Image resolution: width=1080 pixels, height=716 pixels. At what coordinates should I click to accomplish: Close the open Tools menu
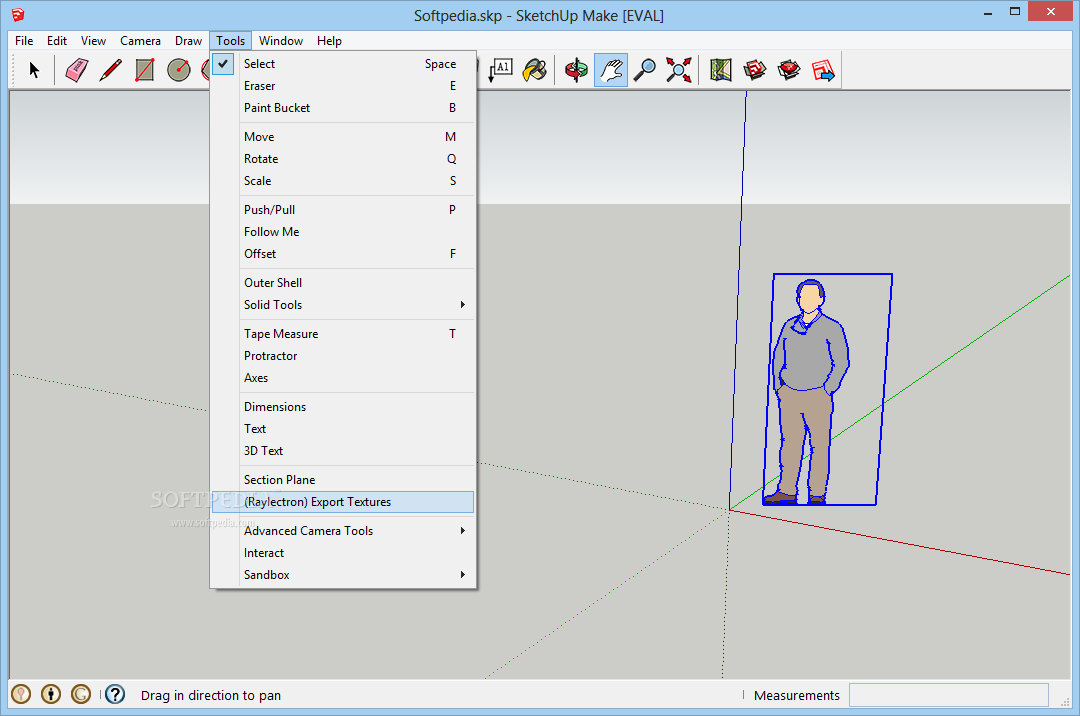(x=230, y=41)
